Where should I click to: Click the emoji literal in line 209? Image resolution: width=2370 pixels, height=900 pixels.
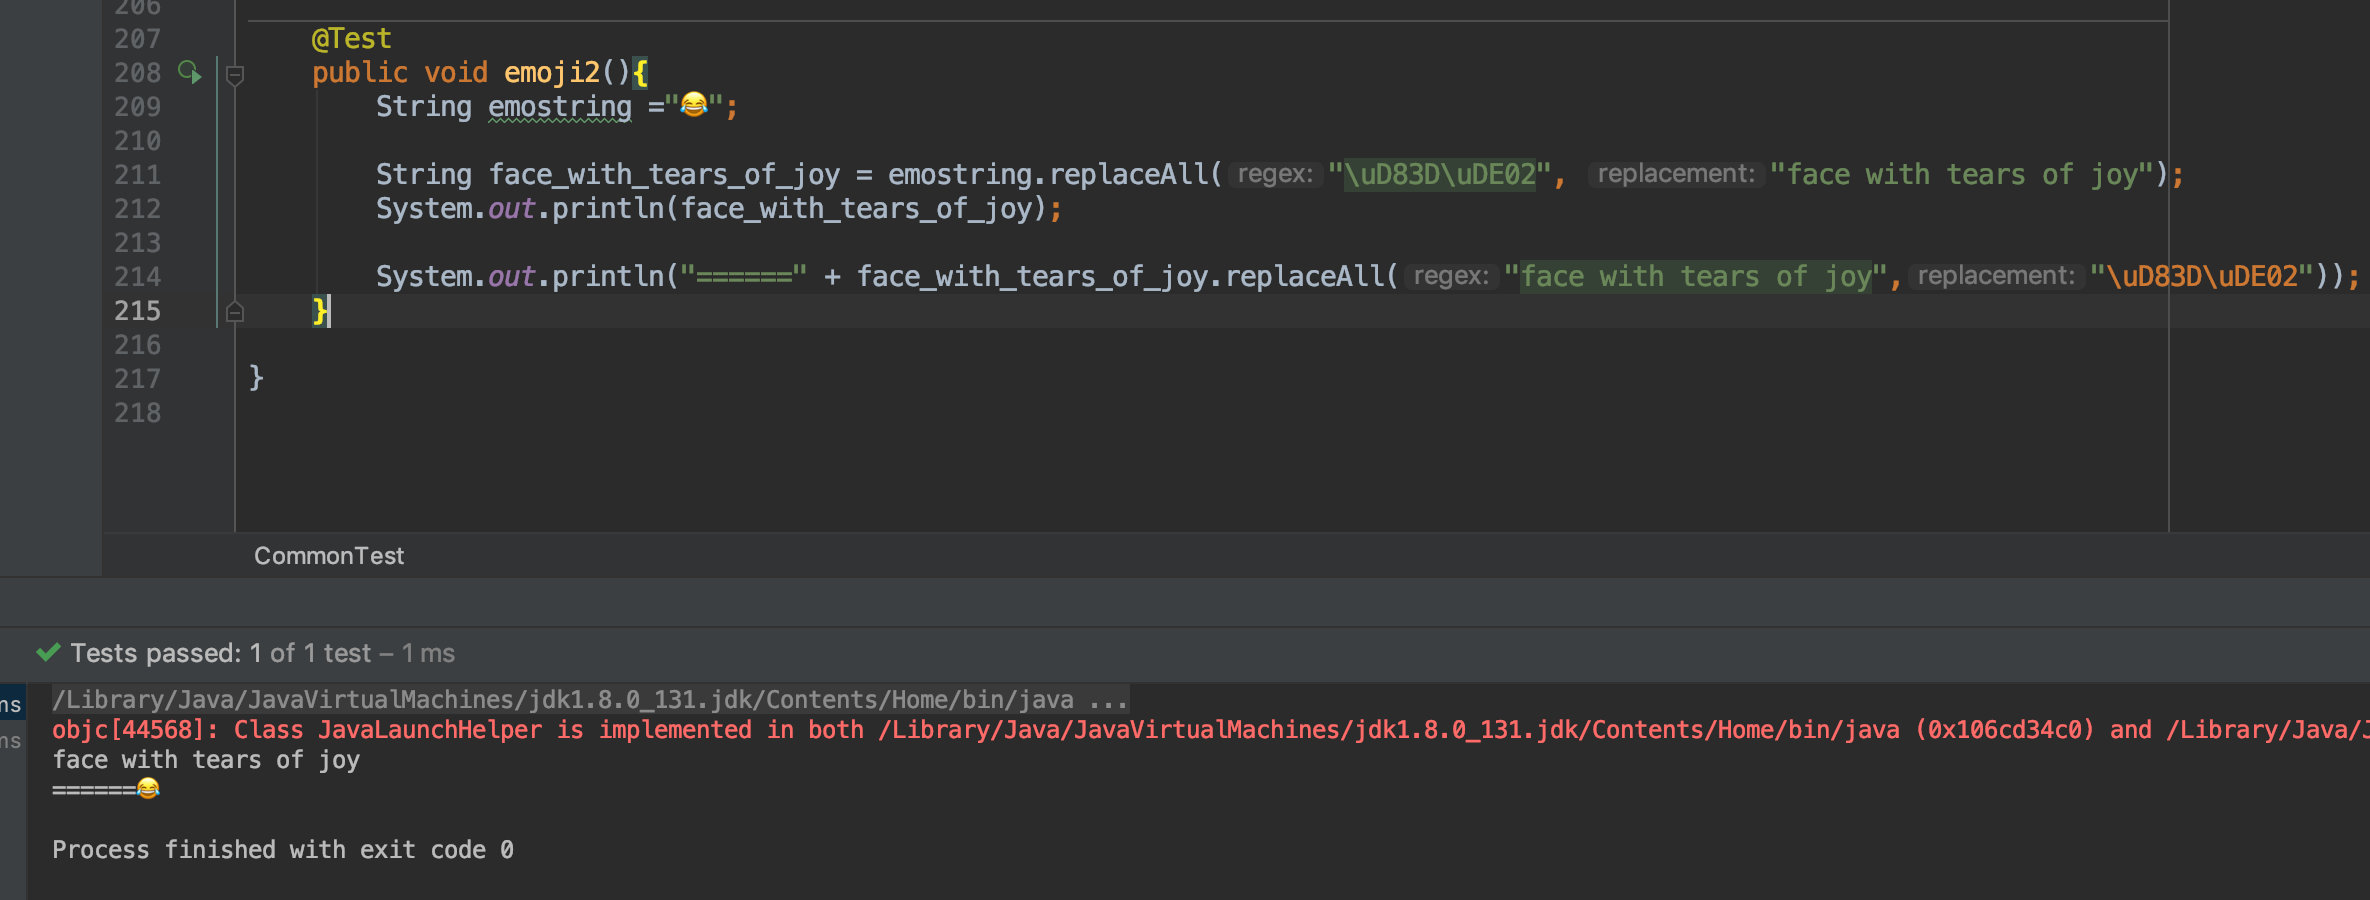[x=694, y=105]
